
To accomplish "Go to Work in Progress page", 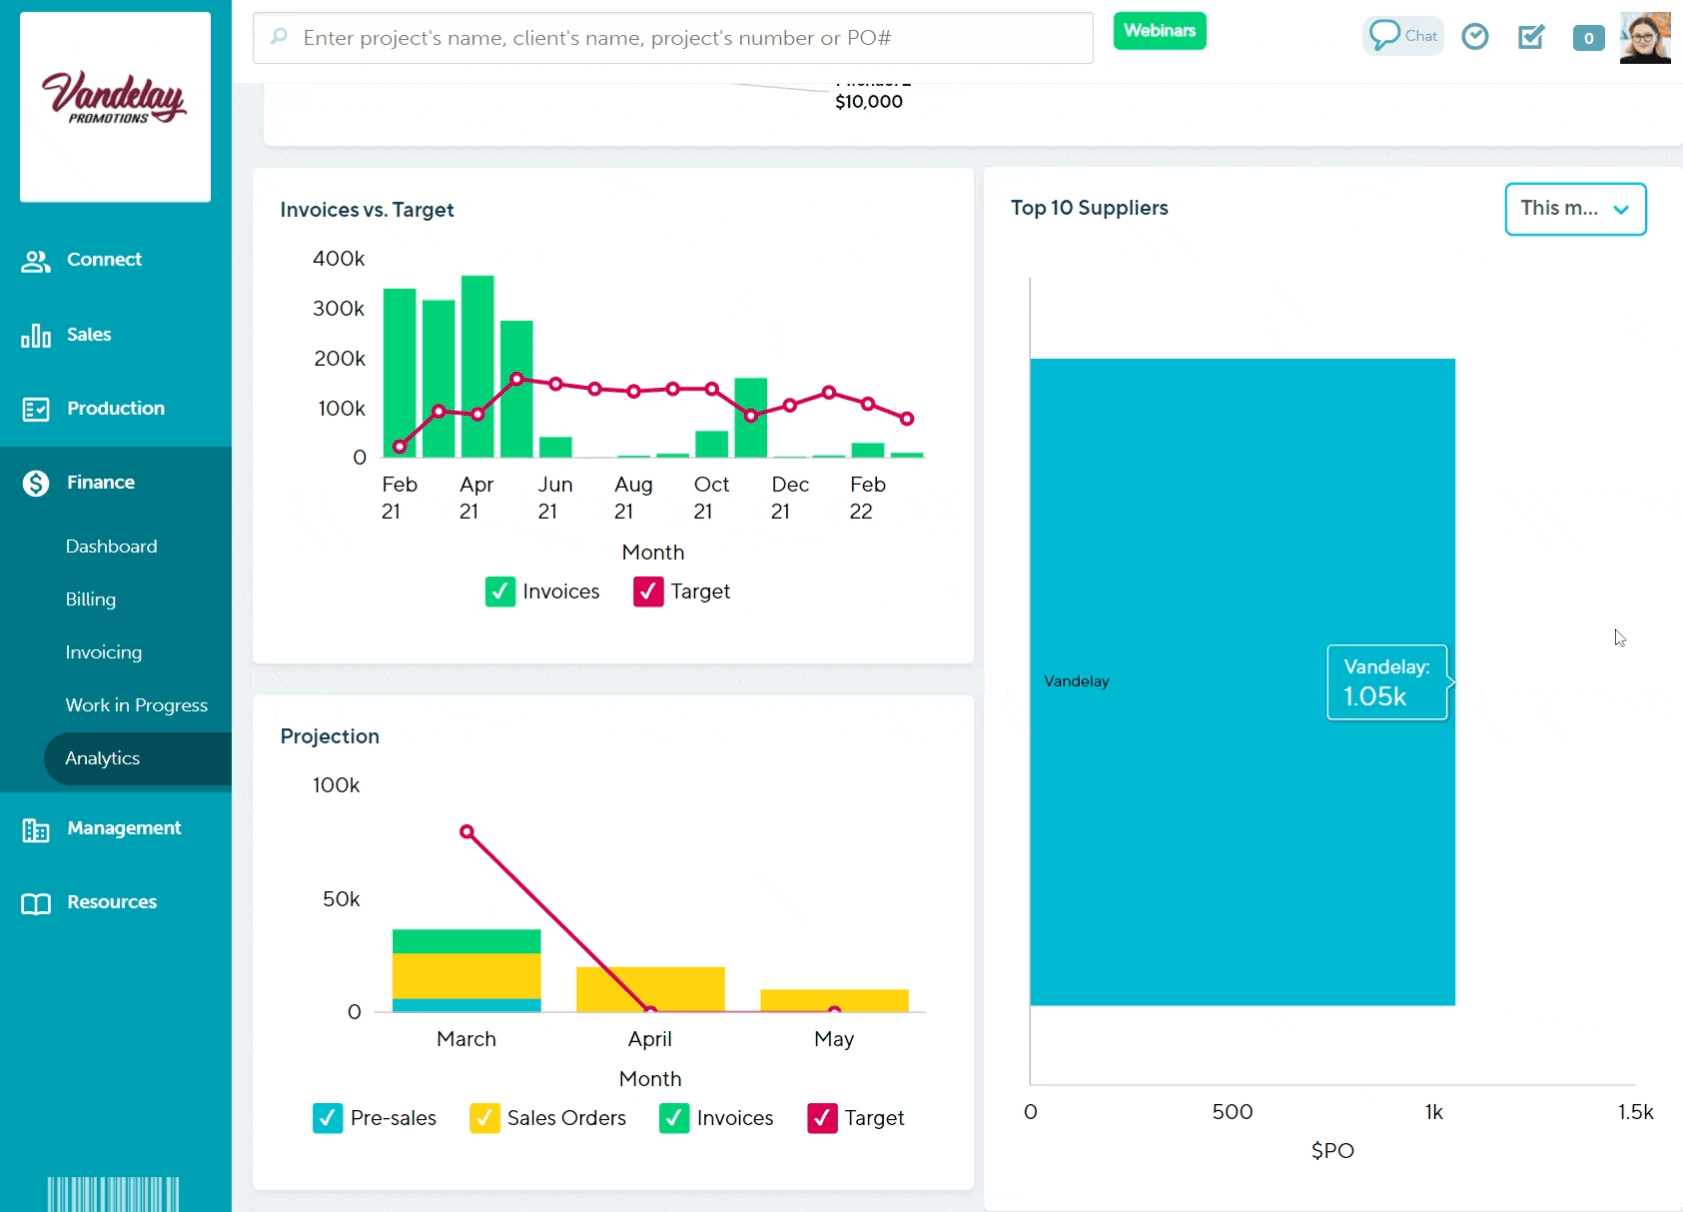I will [x=136, y=705].
